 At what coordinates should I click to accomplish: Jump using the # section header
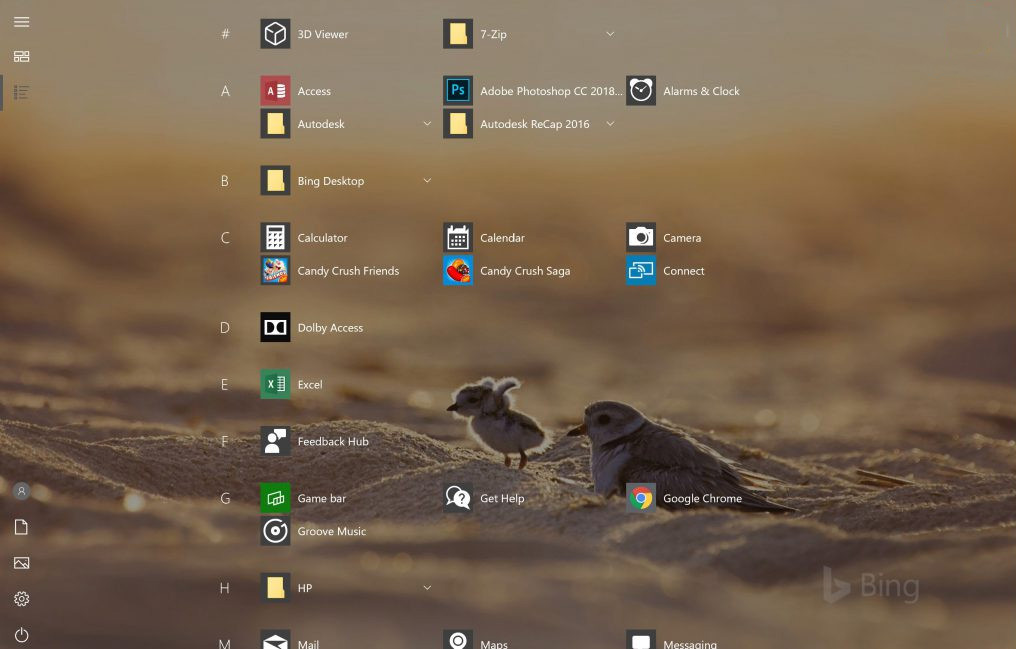click(x=225, y=34)
